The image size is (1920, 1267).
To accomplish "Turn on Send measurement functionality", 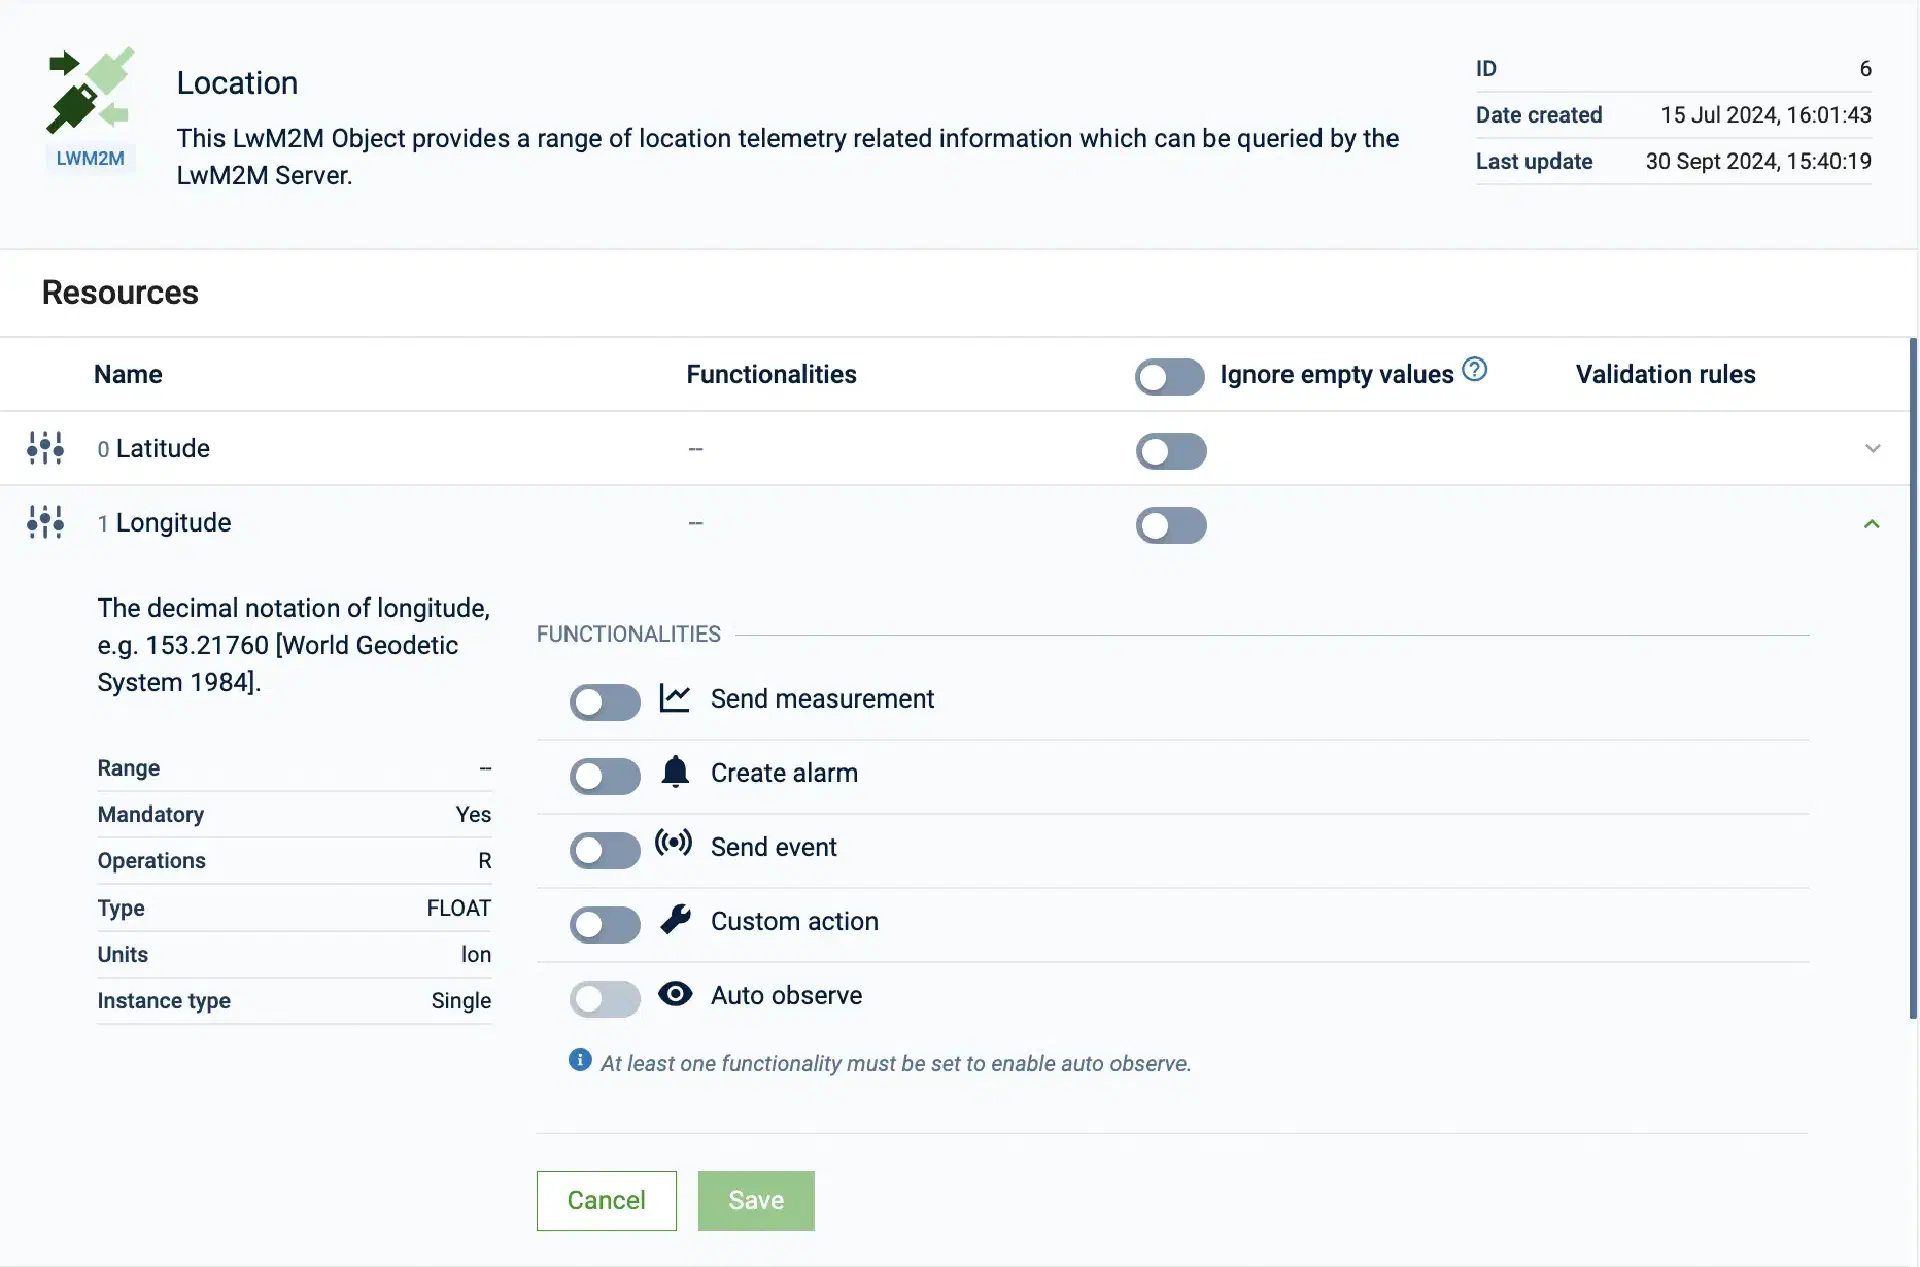I will (605, 702).
